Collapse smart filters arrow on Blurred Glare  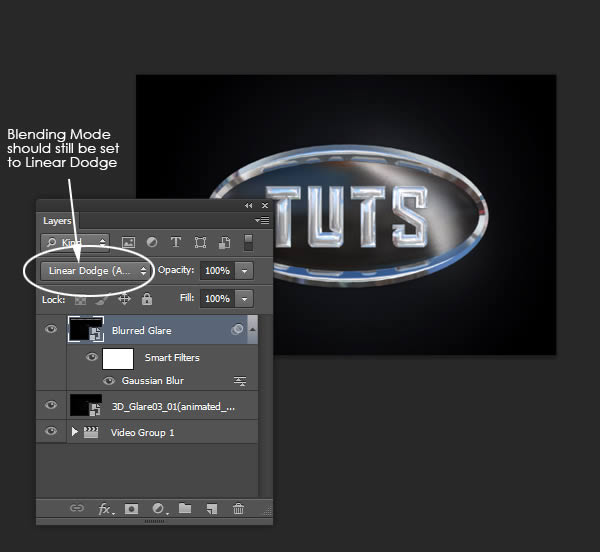(x=253, y=329)
